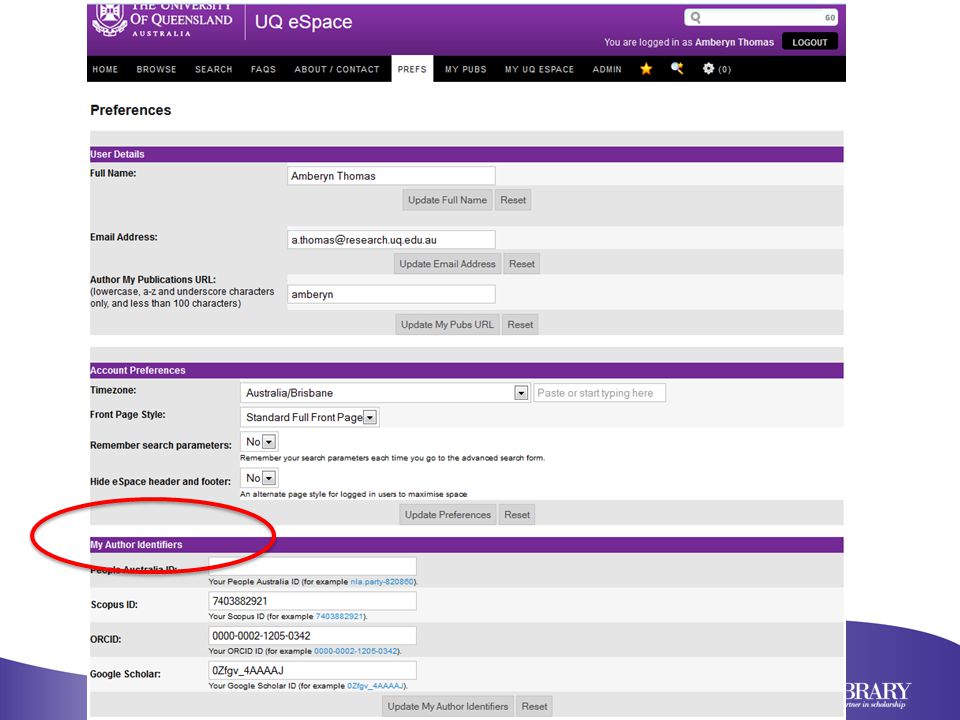Reset the My Publications URL field
The image size is (960, 720).
[x=520, y=324]
